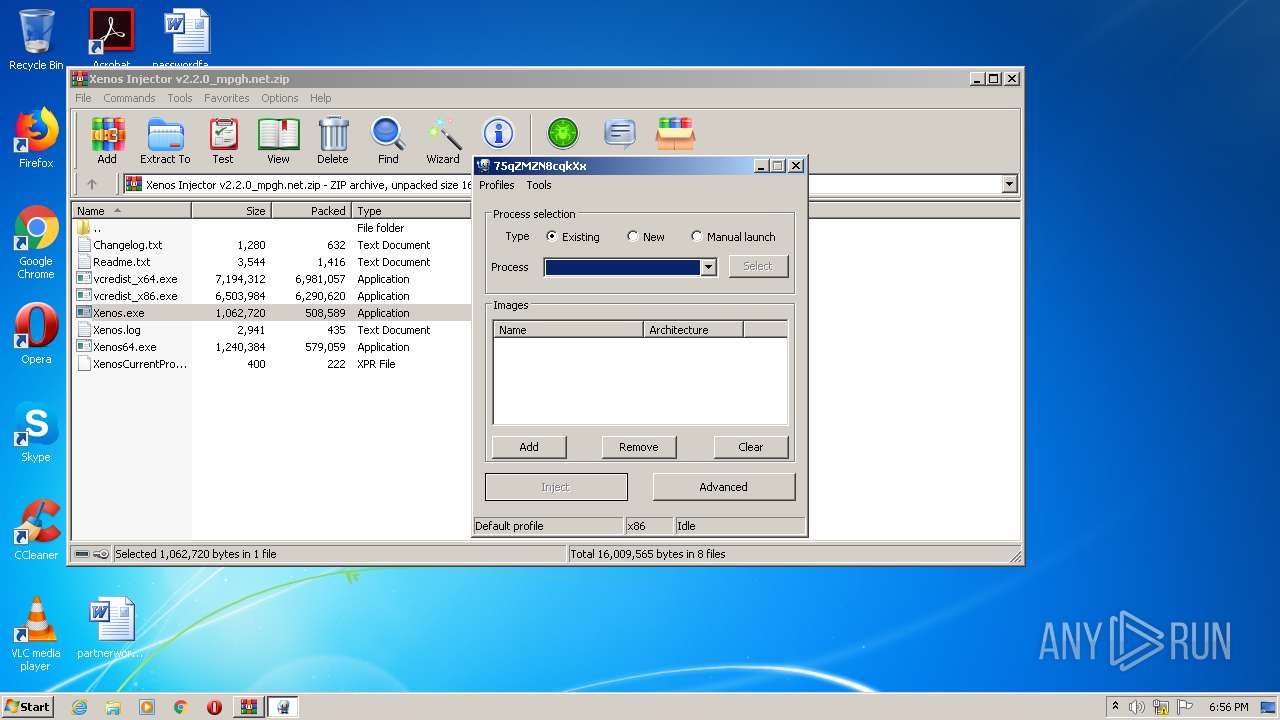
Task: Open the Help menu in WinRAR
Action: [x=320, y=98]
